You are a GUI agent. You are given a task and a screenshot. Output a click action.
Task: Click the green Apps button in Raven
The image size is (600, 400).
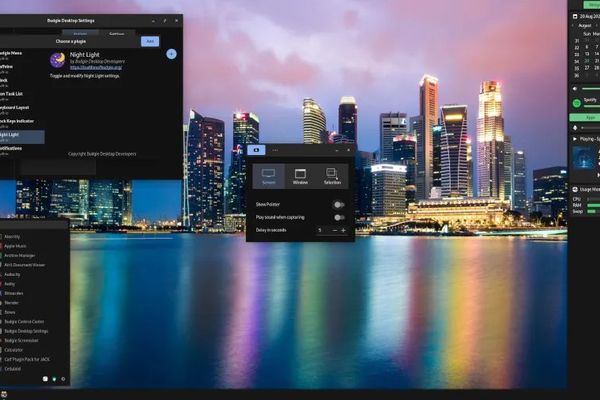(x=585, y=117)
